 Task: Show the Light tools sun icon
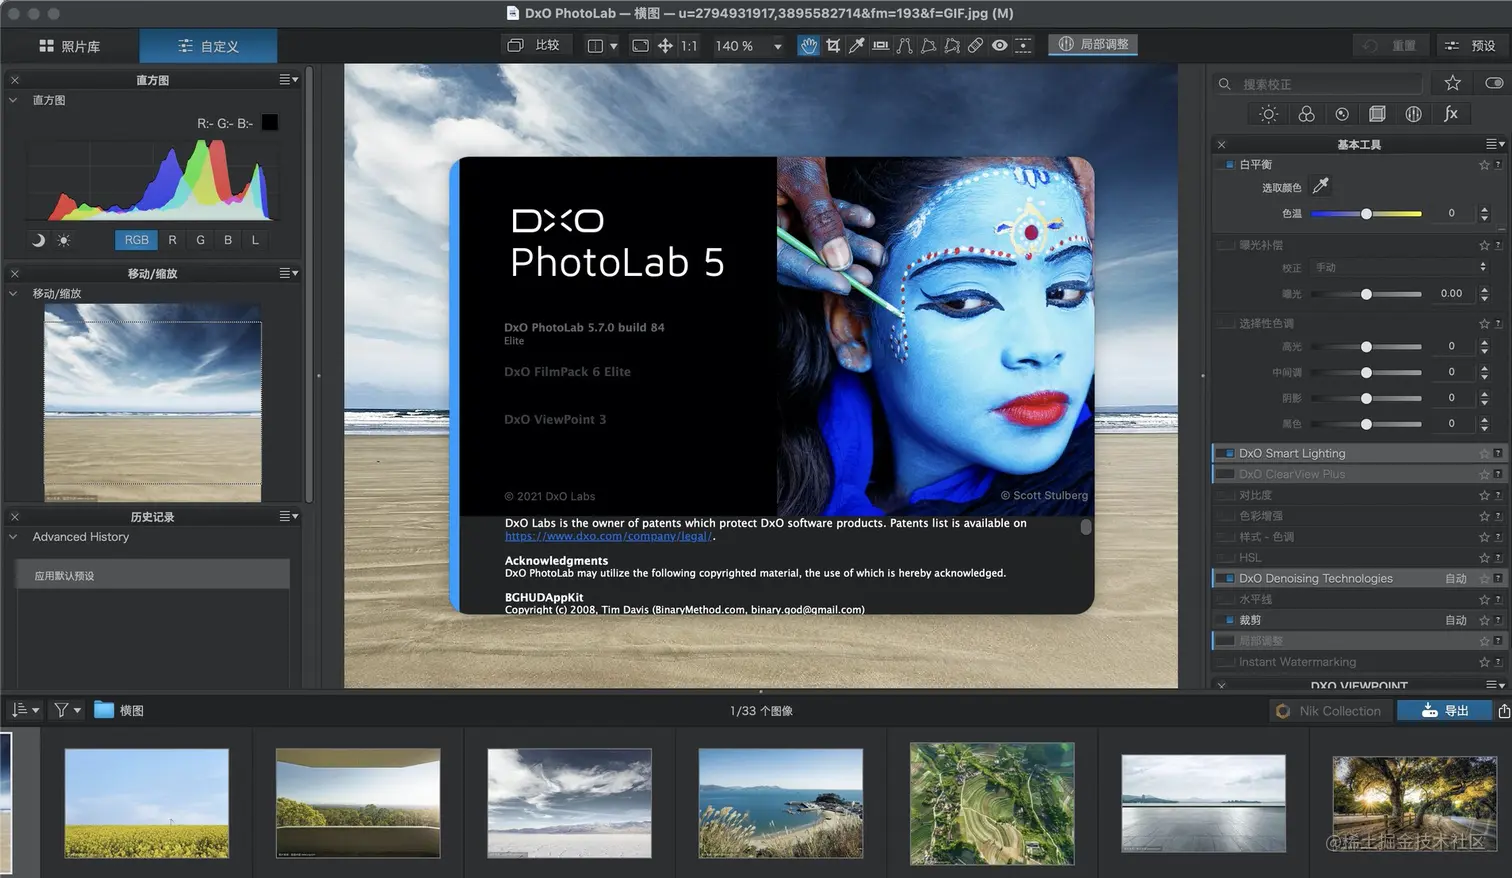click(x=1268, y=114)
